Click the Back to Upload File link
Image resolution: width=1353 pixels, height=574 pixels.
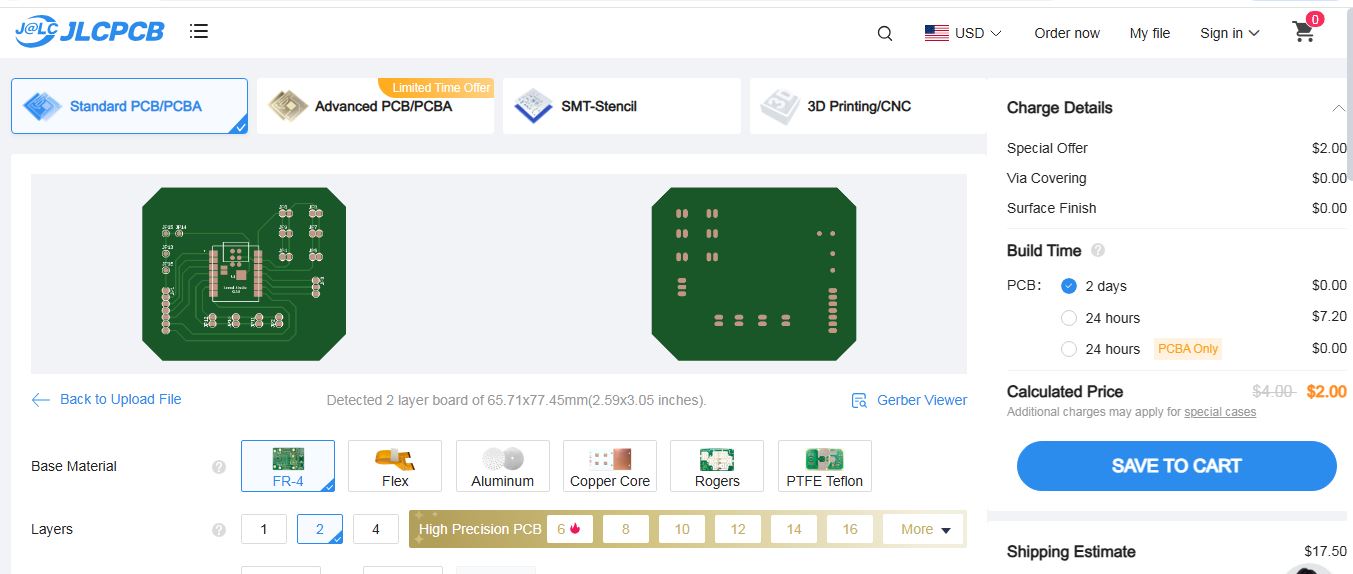[x=121, y=399]
